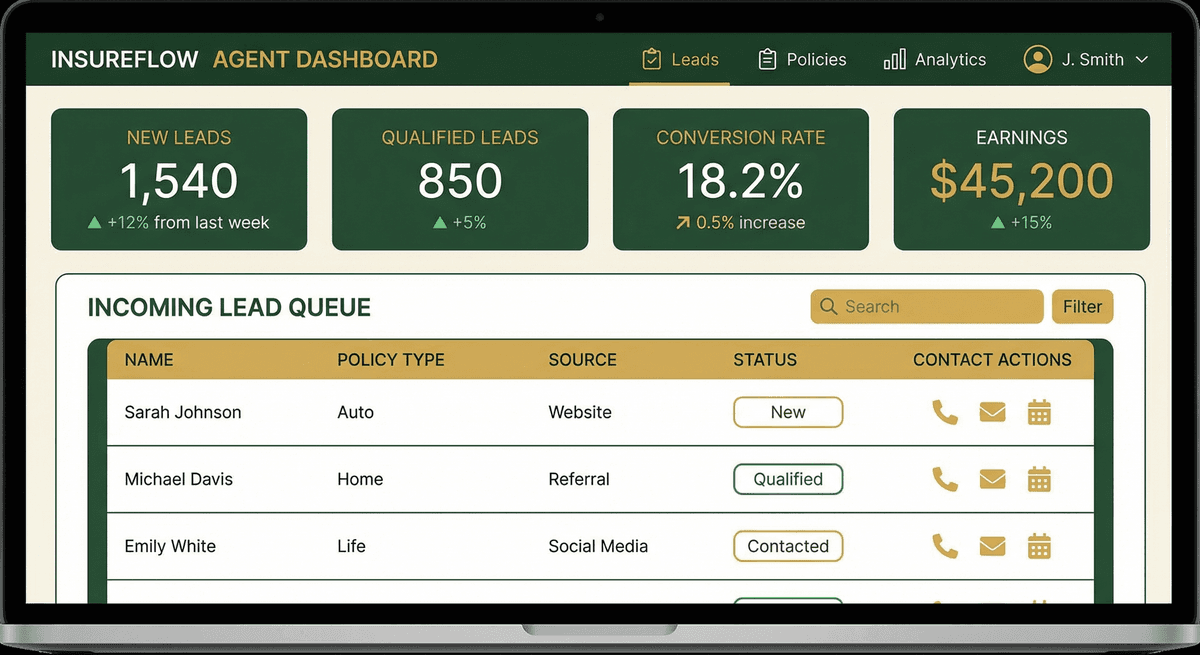Email Emily White via envelope icon

992,546
